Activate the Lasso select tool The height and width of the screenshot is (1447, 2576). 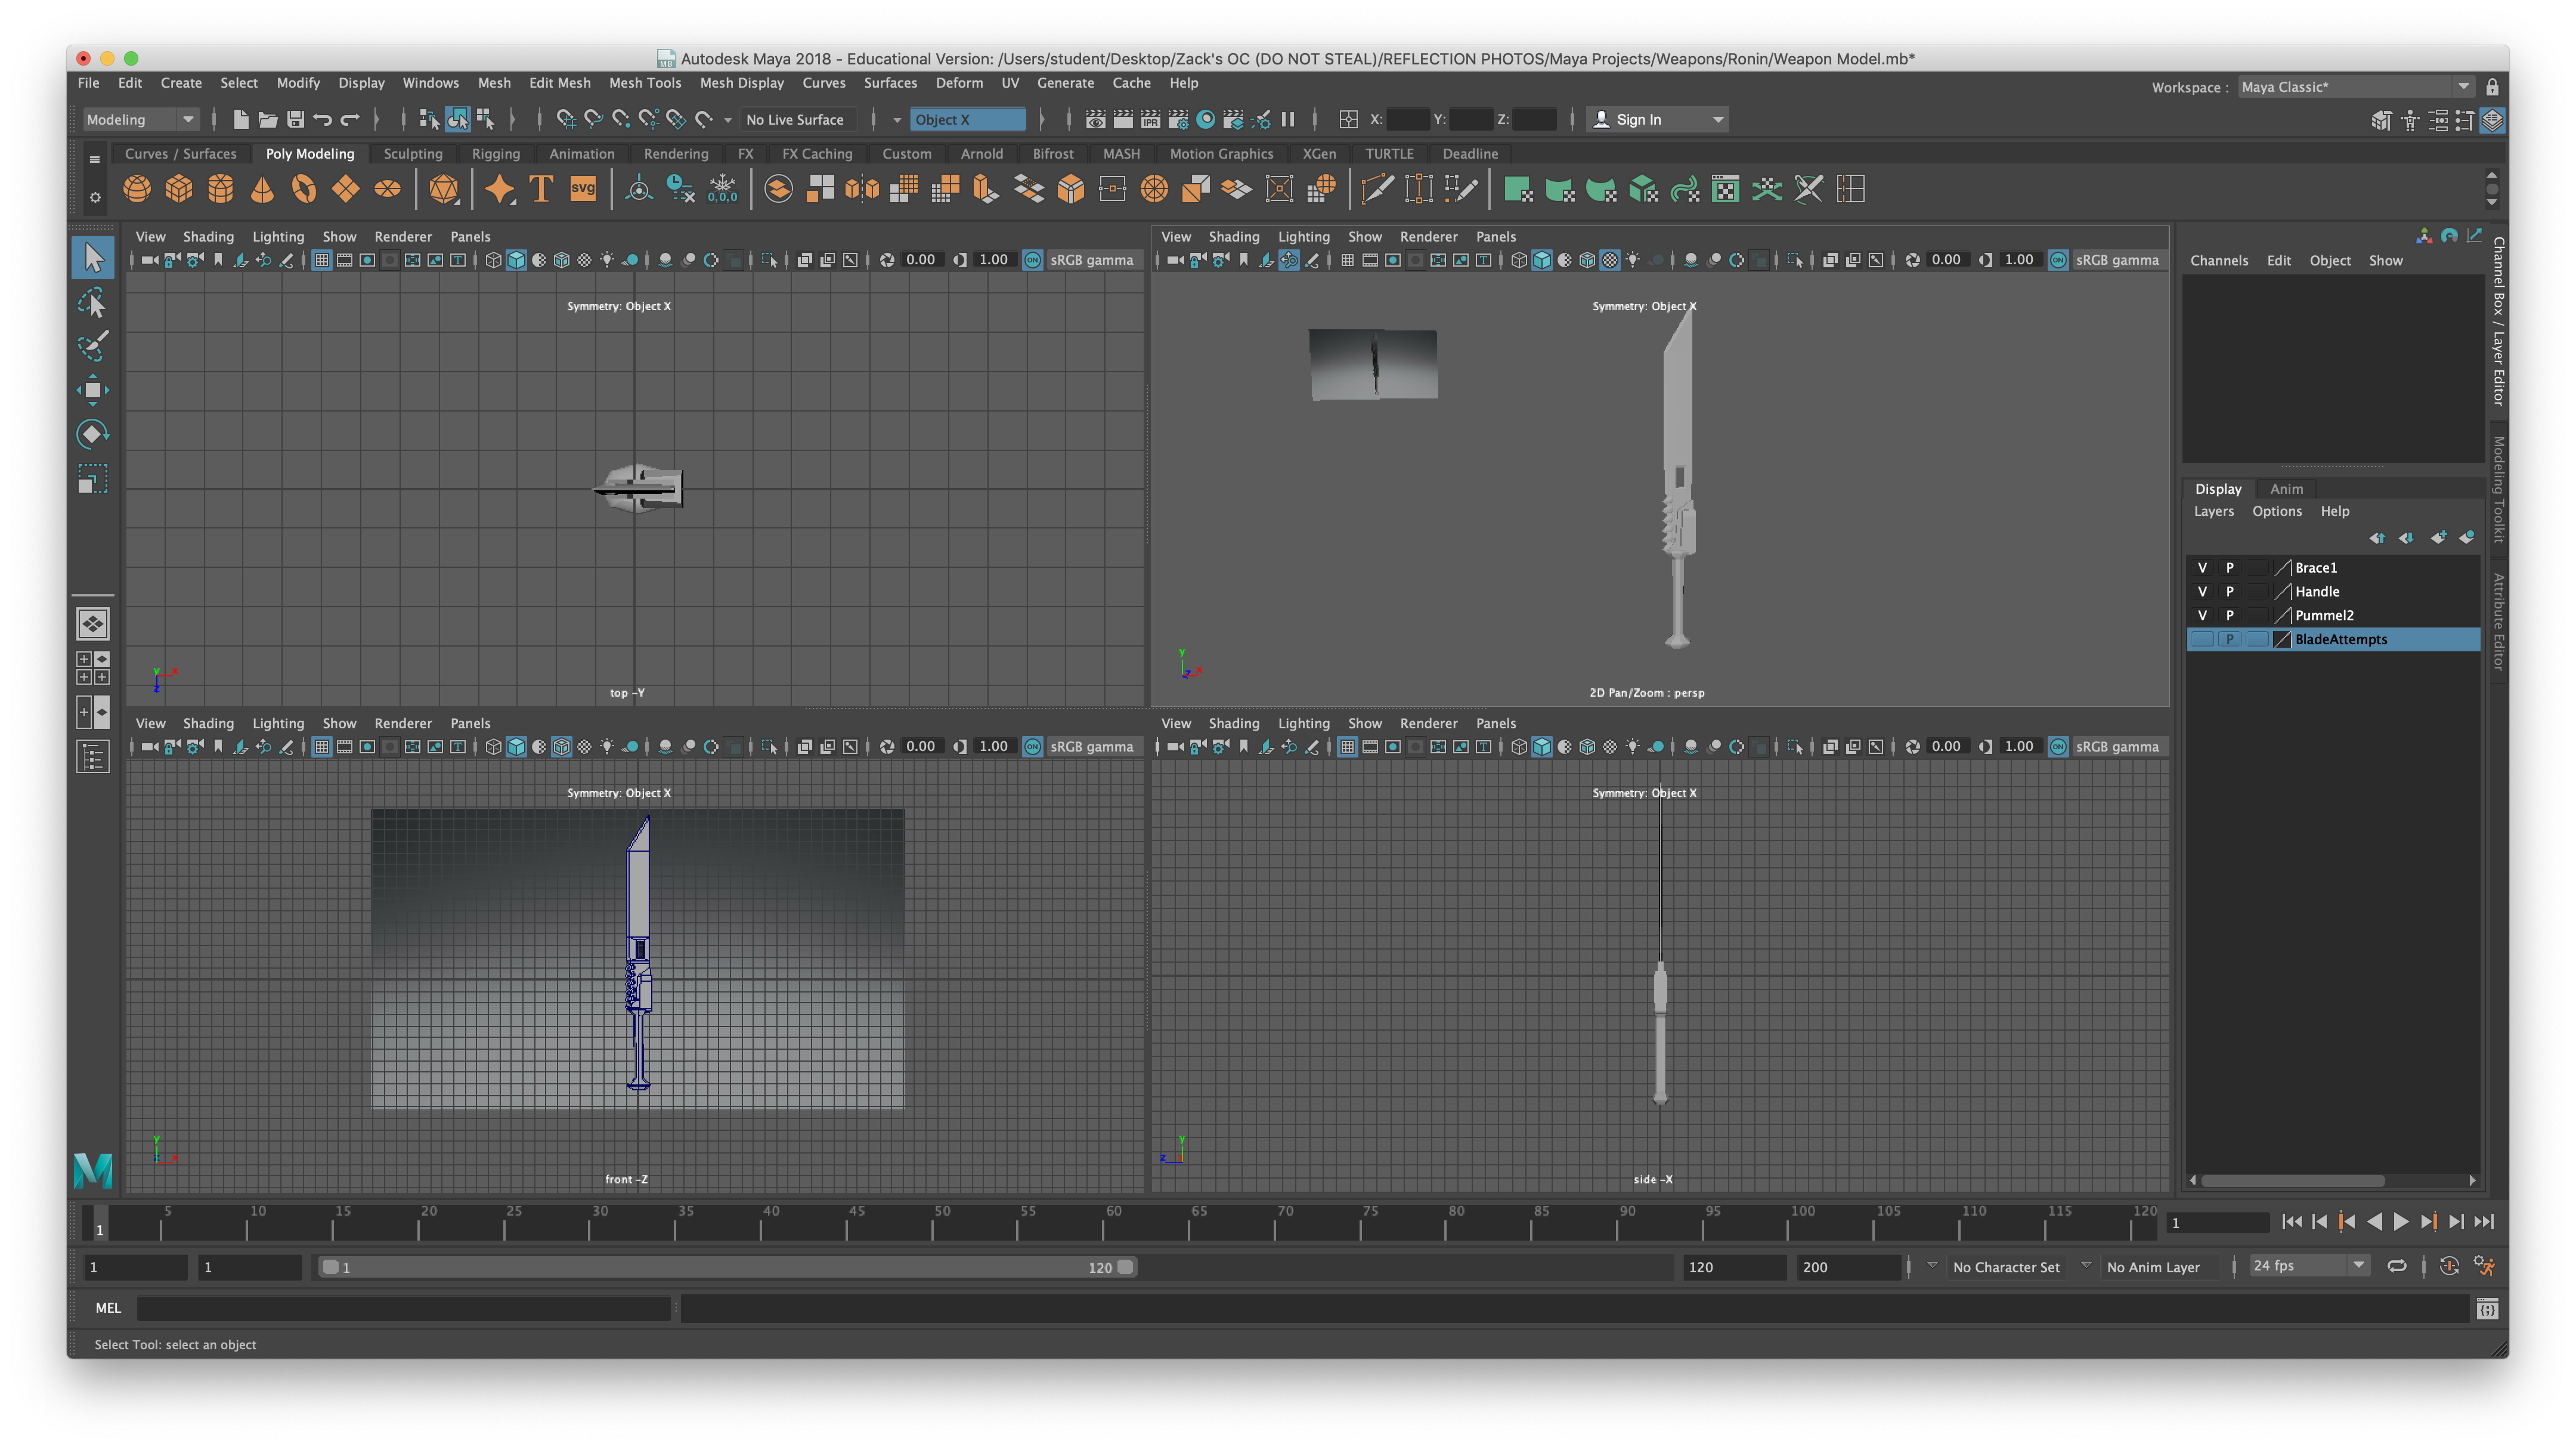click(92, 303)
